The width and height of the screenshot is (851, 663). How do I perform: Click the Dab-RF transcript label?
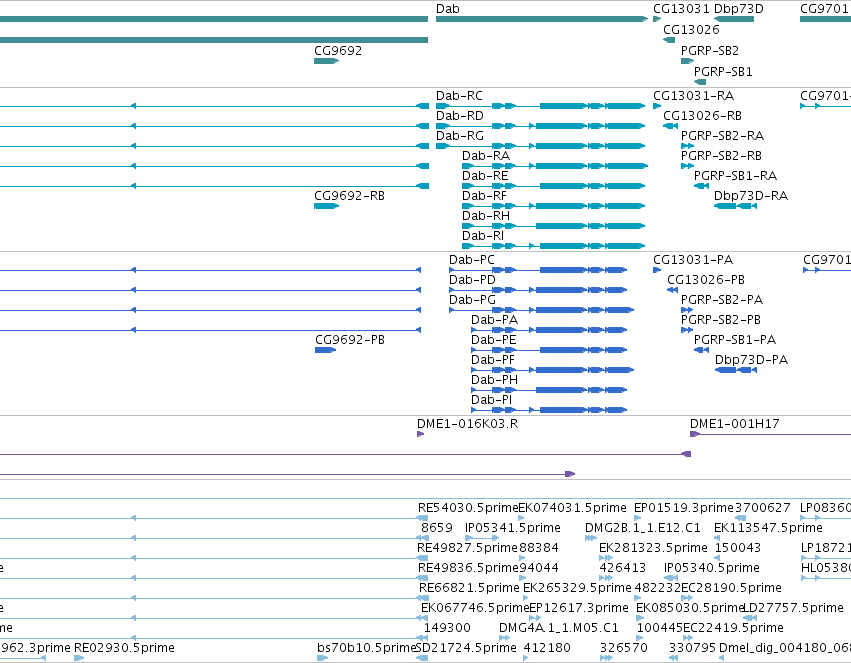coord(484,196)
